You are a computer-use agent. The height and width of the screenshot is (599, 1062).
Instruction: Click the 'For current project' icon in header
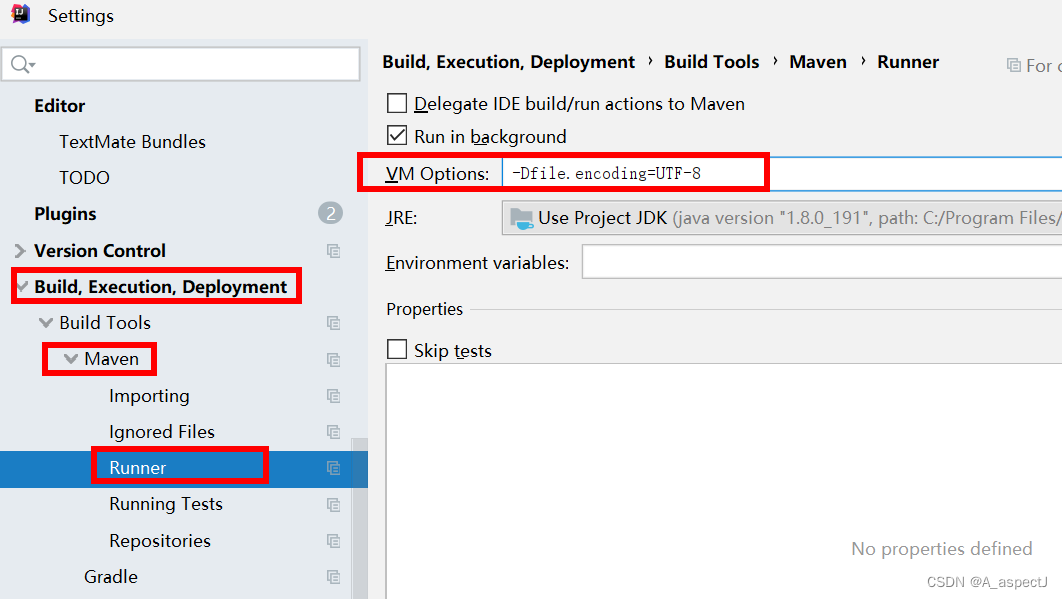pos(1013,65)
